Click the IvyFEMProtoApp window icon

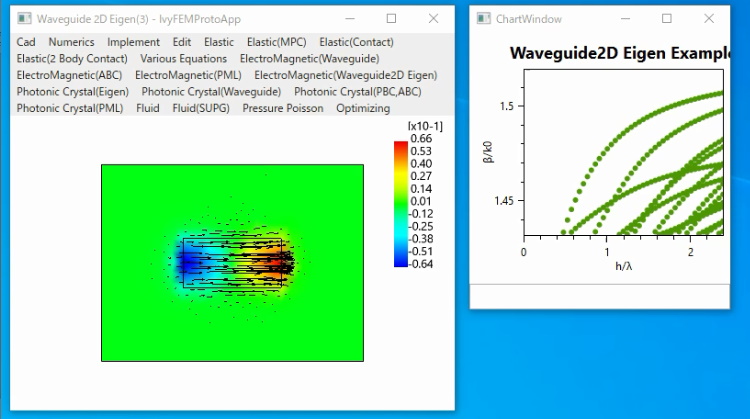24,19
